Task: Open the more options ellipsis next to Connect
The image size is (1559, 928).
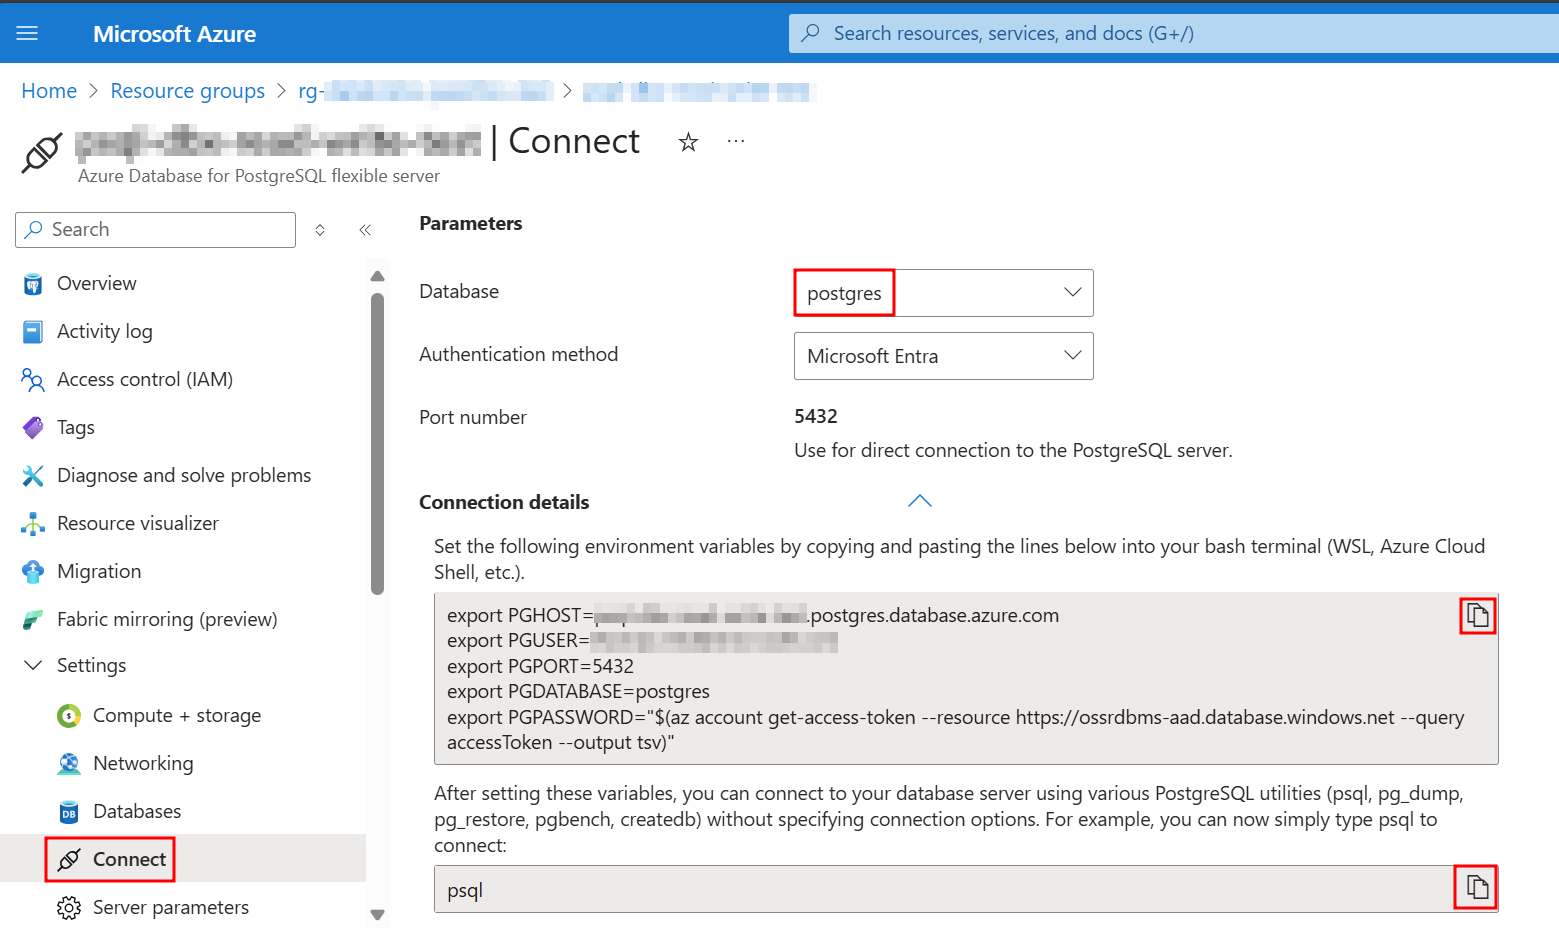Action: 736,141
